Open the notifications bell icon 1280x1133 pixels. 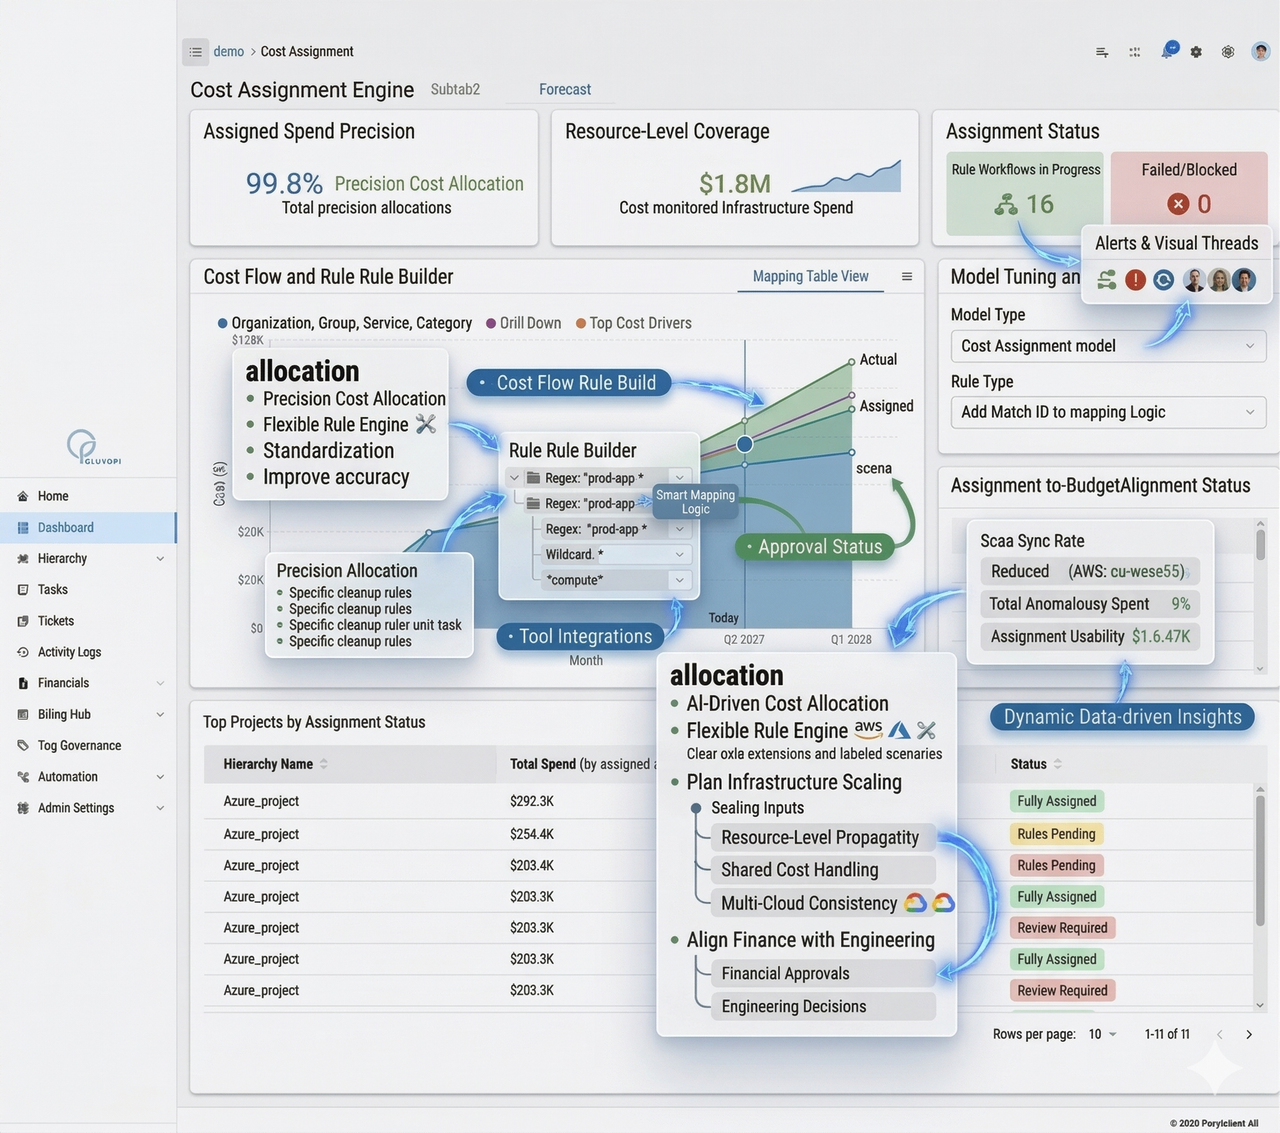[x=1167, y=51]
